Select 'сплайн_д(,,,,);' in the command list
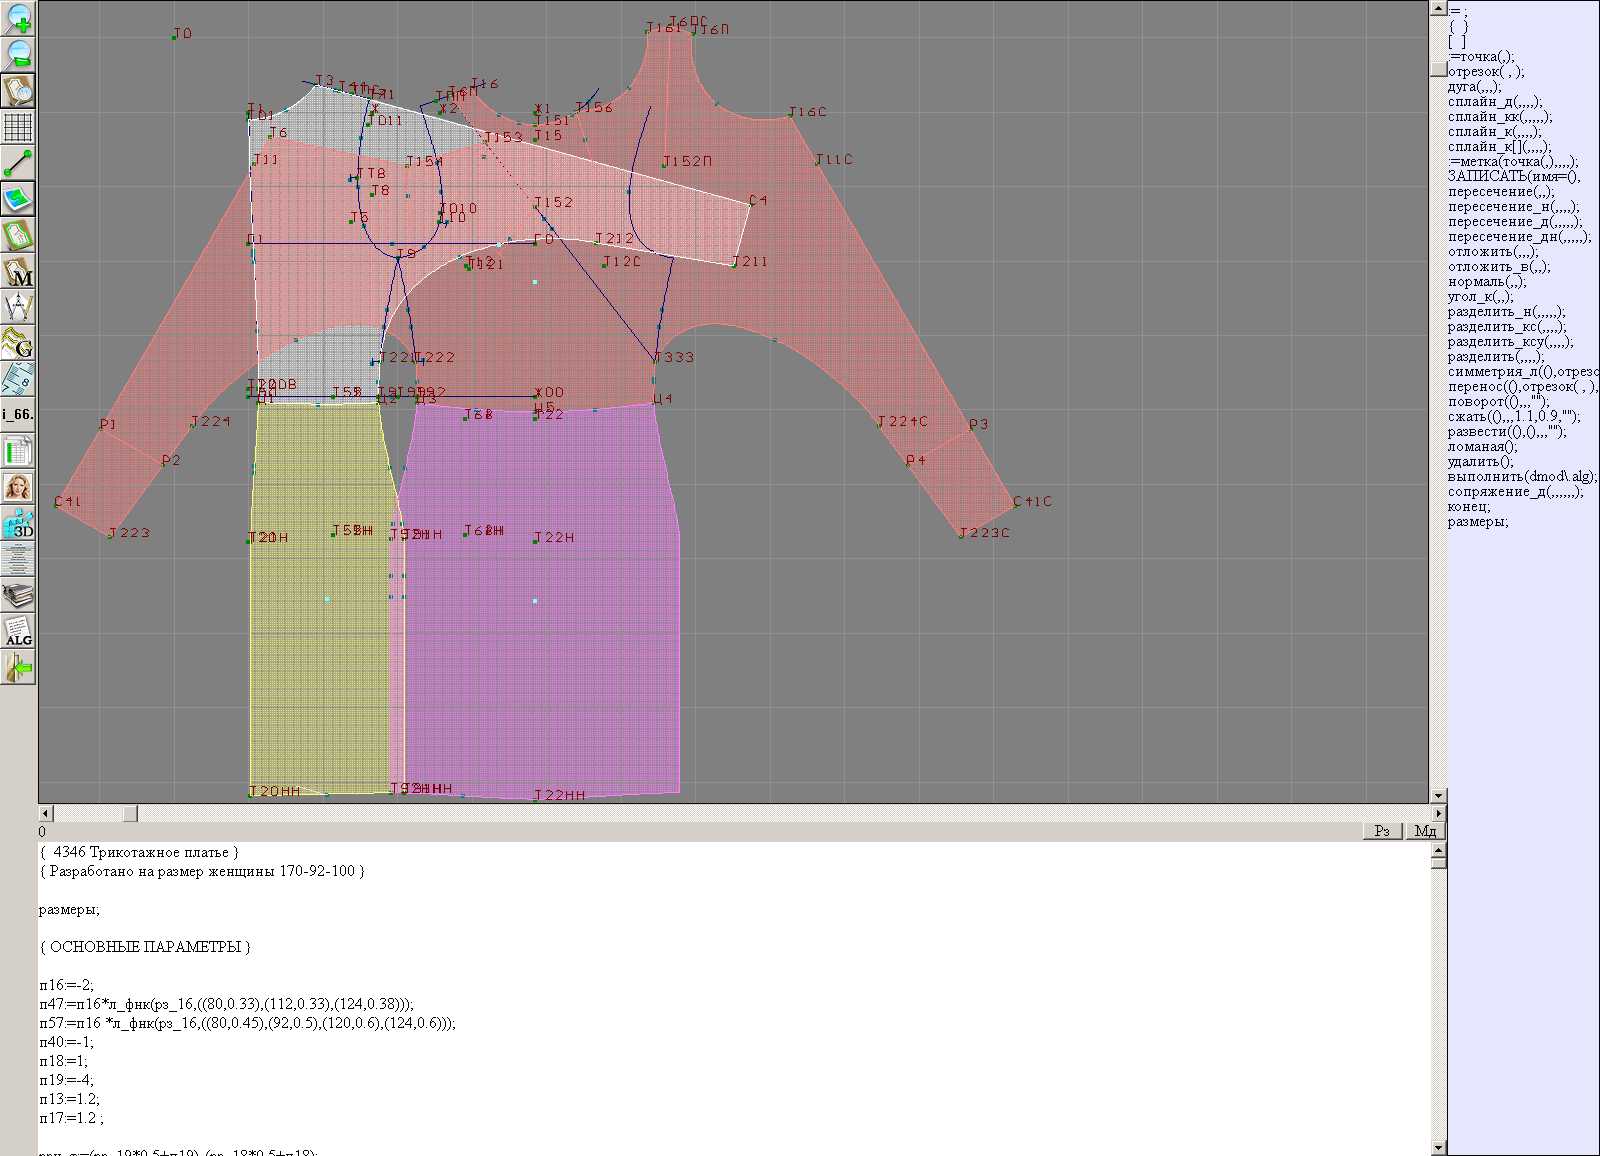Image resolution: width=1600 pixels, height=1156 pixels. (x=1494, y=102)
